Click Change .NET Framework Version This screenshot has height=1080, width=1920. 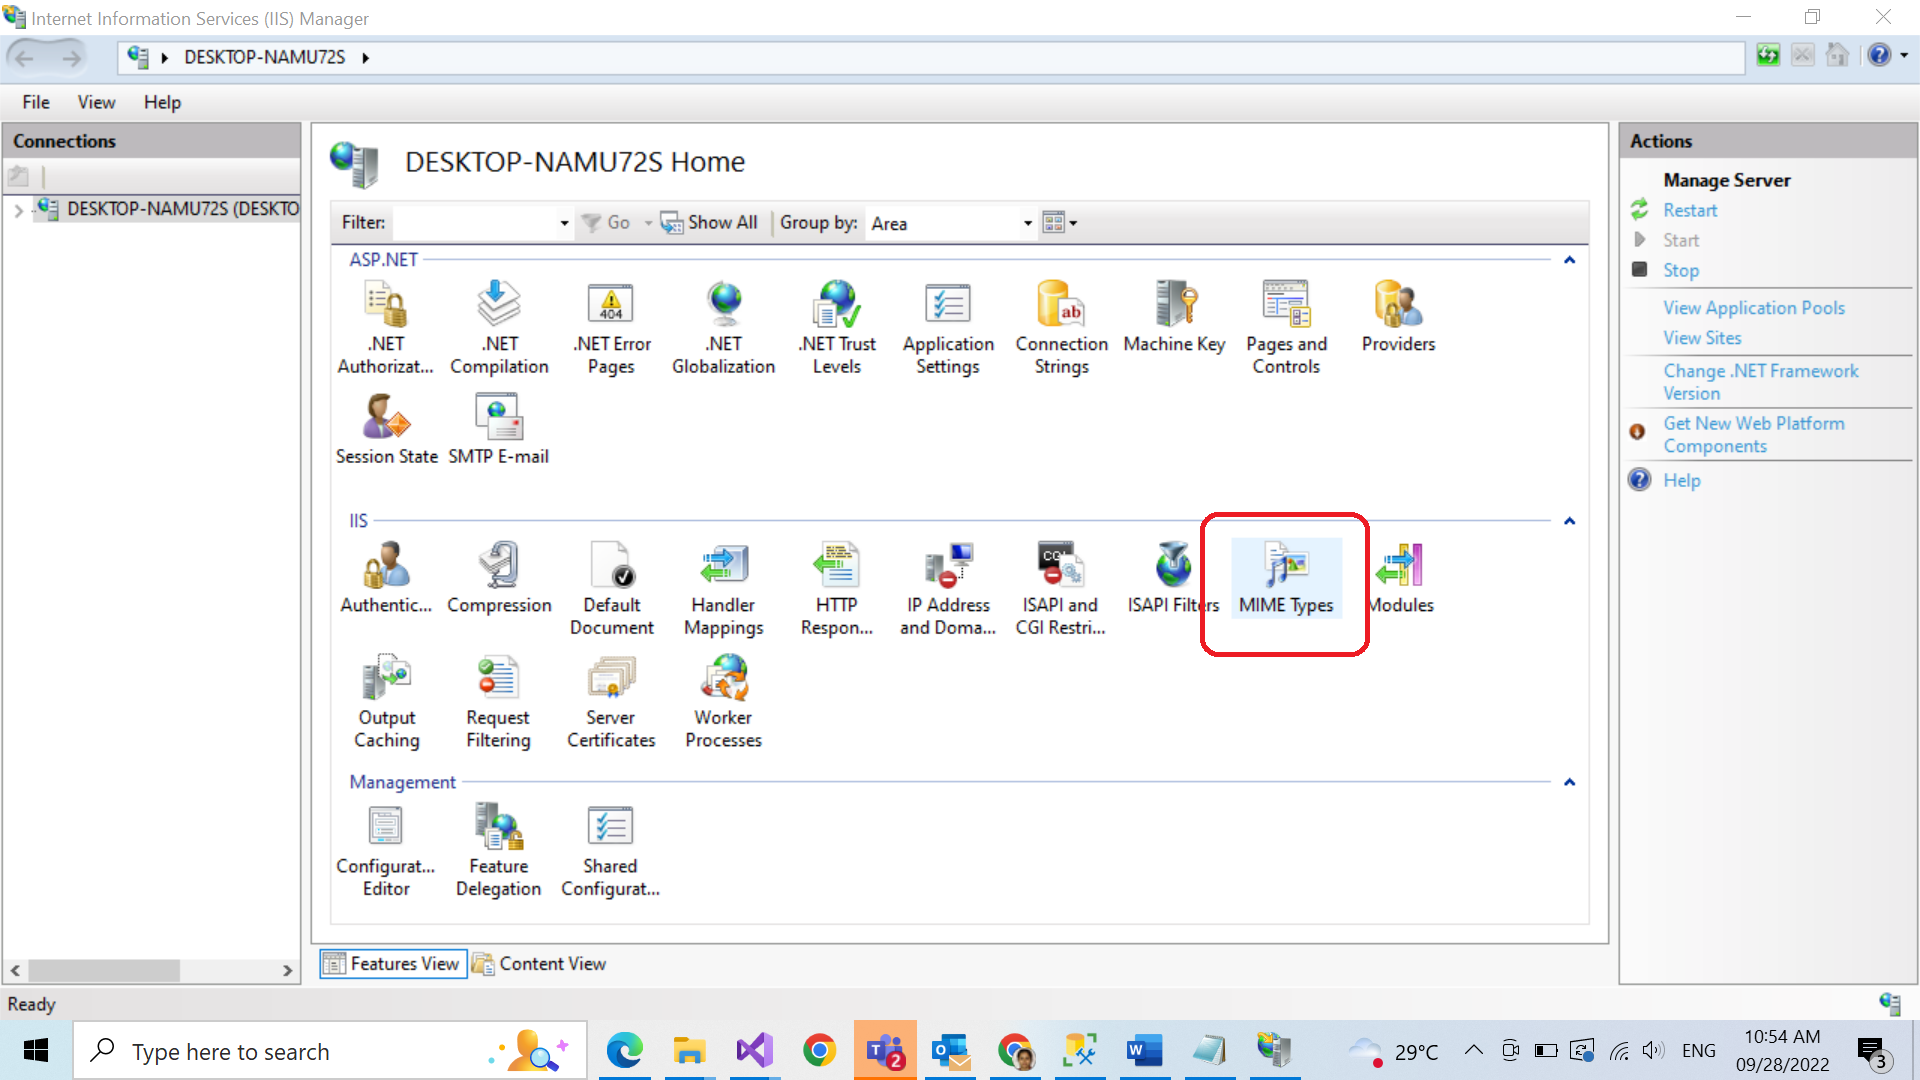(1761, 382)
